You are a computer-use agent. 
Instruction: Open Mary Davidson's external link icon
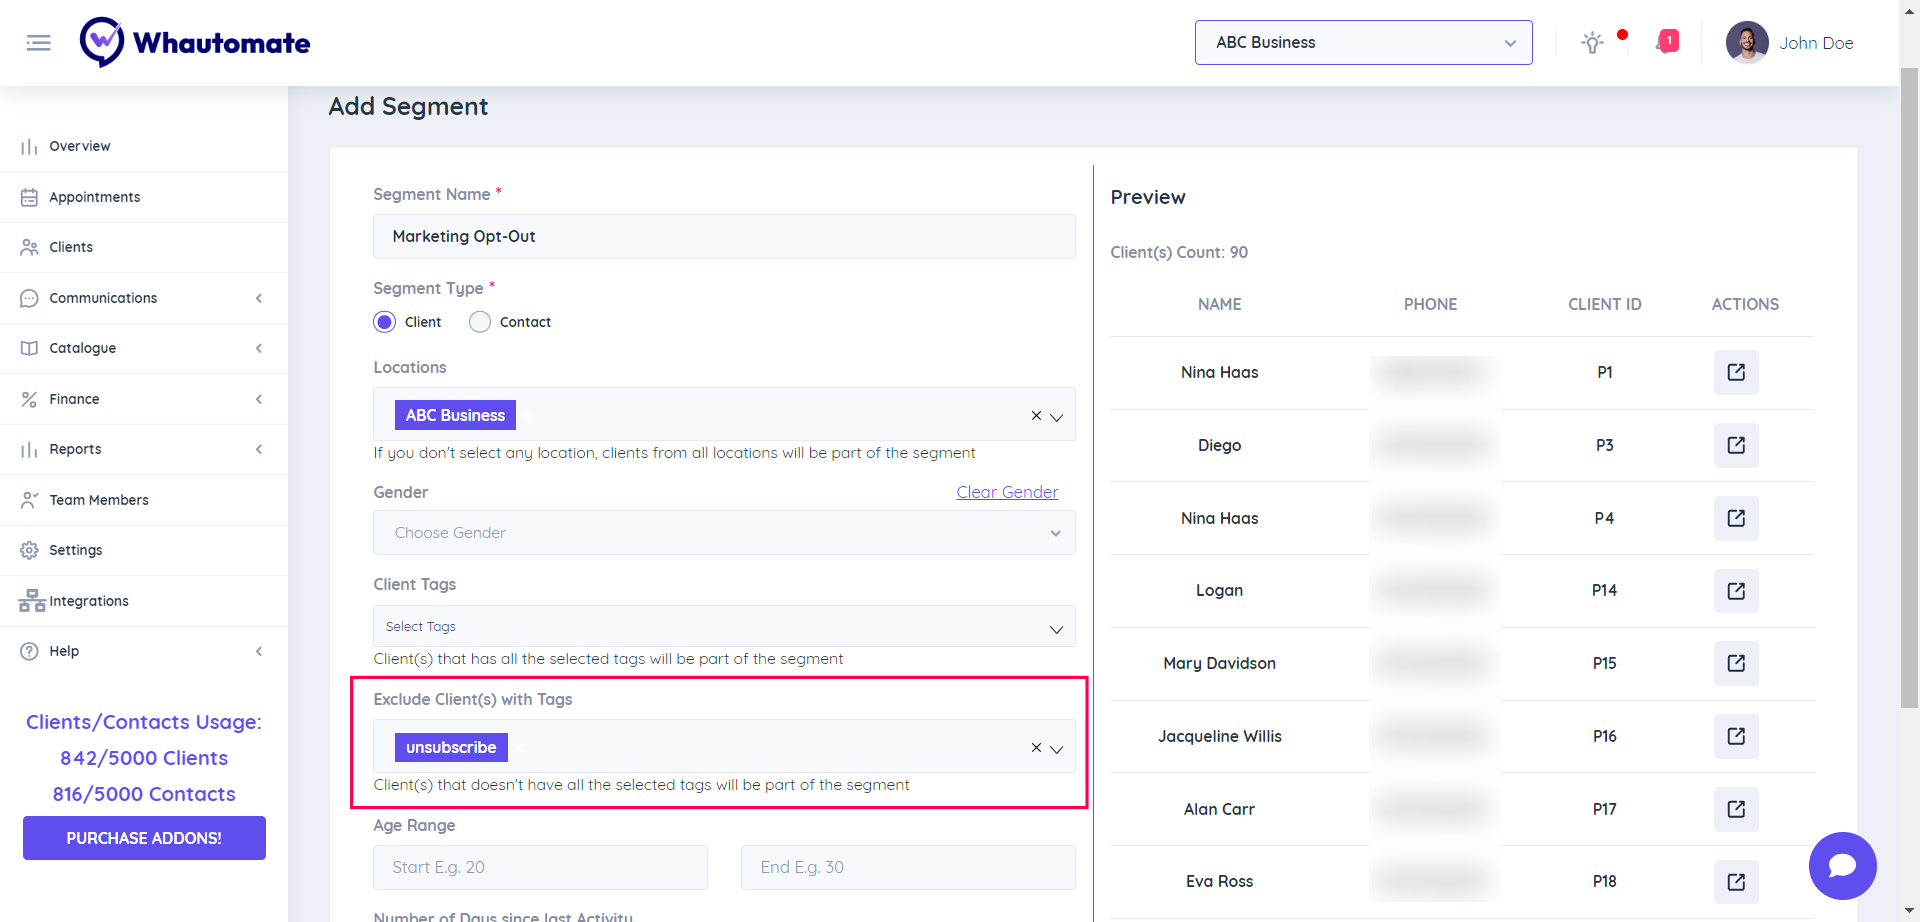(x=1736, y=663)
